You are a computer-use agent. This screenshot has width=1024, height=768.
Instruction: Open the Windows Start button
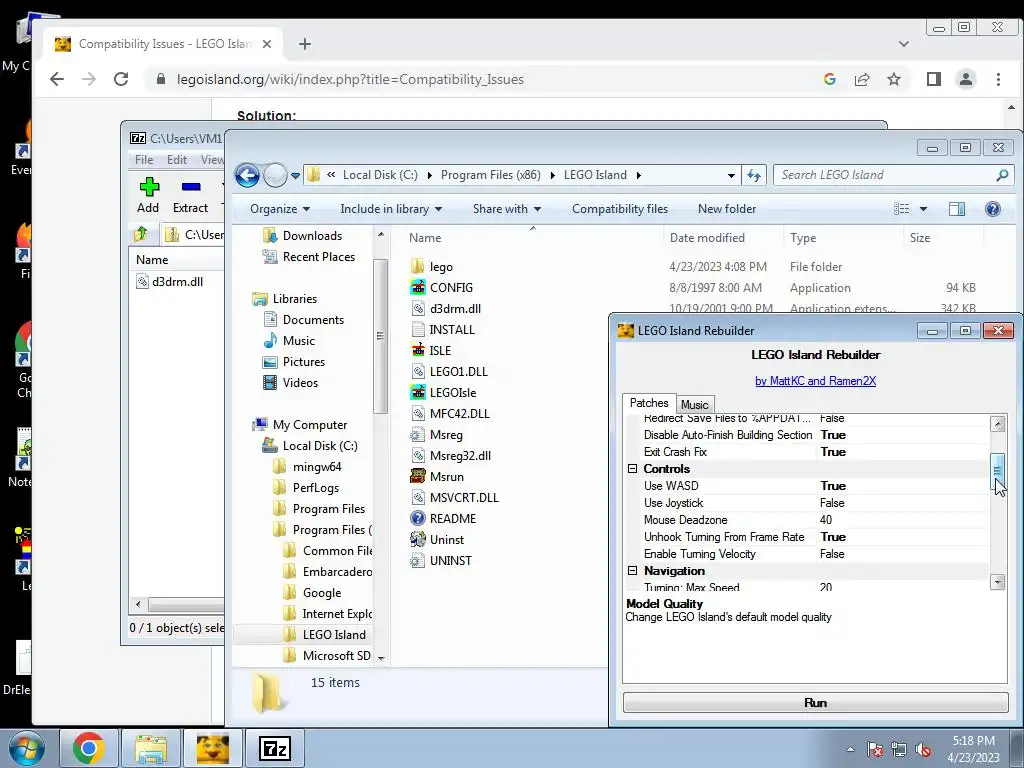click(x=26, y=748)
